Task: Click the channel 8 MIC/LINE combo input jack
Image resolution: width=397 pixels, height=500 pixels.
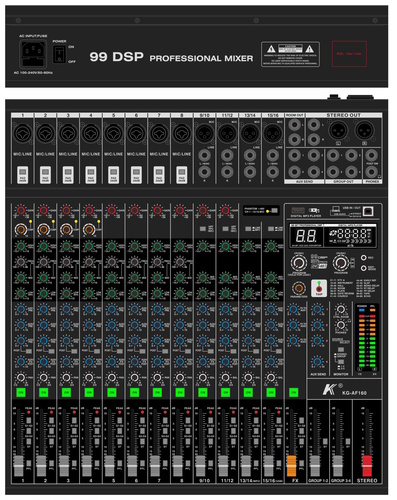Action: 181,134
